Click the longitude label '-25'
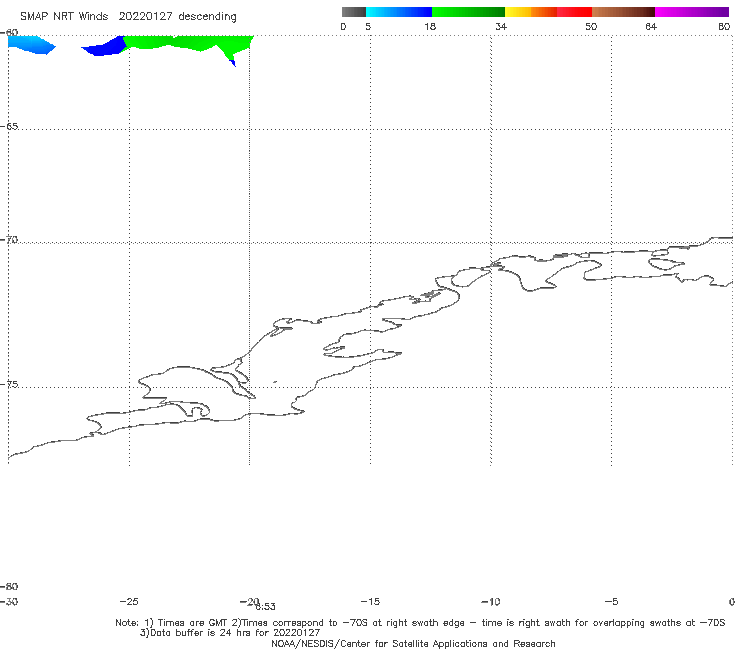This screenshot has width=740, height=650. 129,601
